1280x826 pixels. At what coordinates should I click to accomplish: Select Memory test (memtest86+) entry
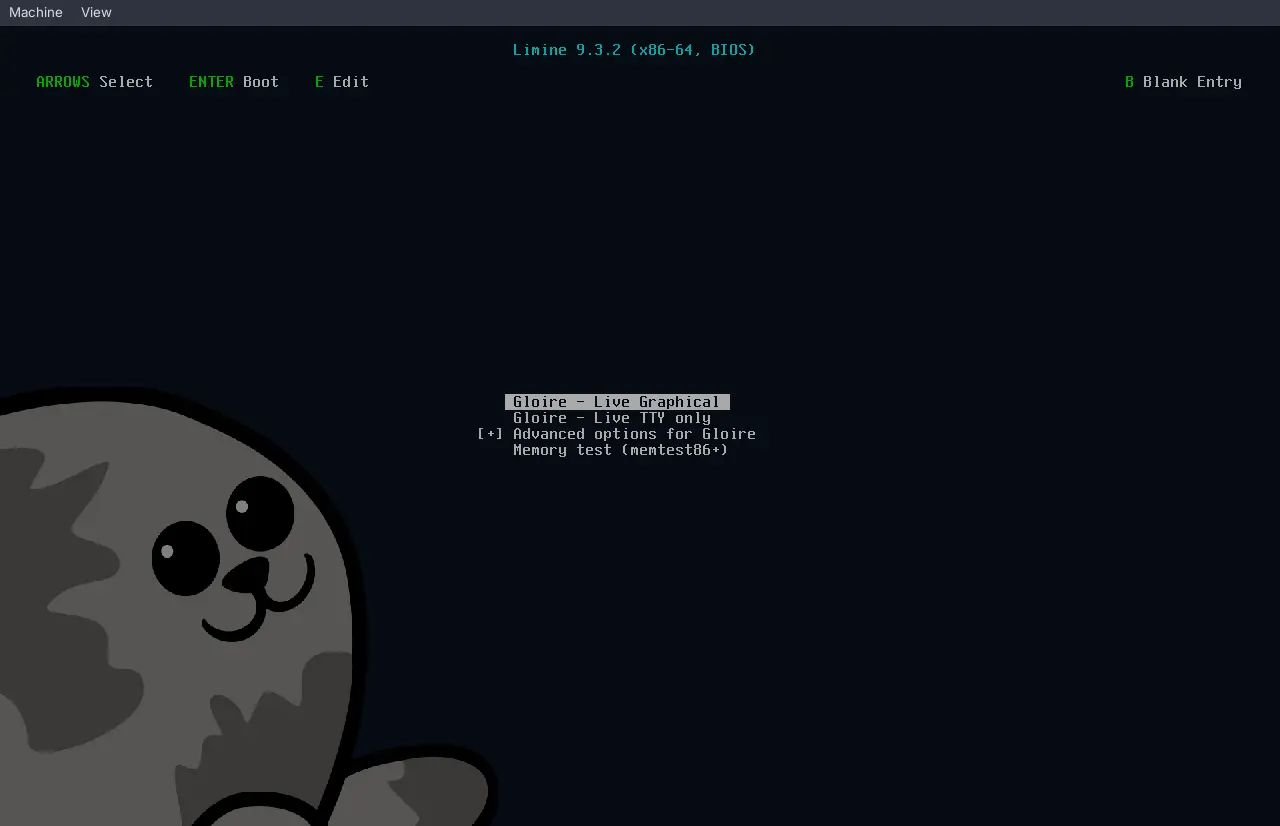pyautogui.click(x=621, y=450)
